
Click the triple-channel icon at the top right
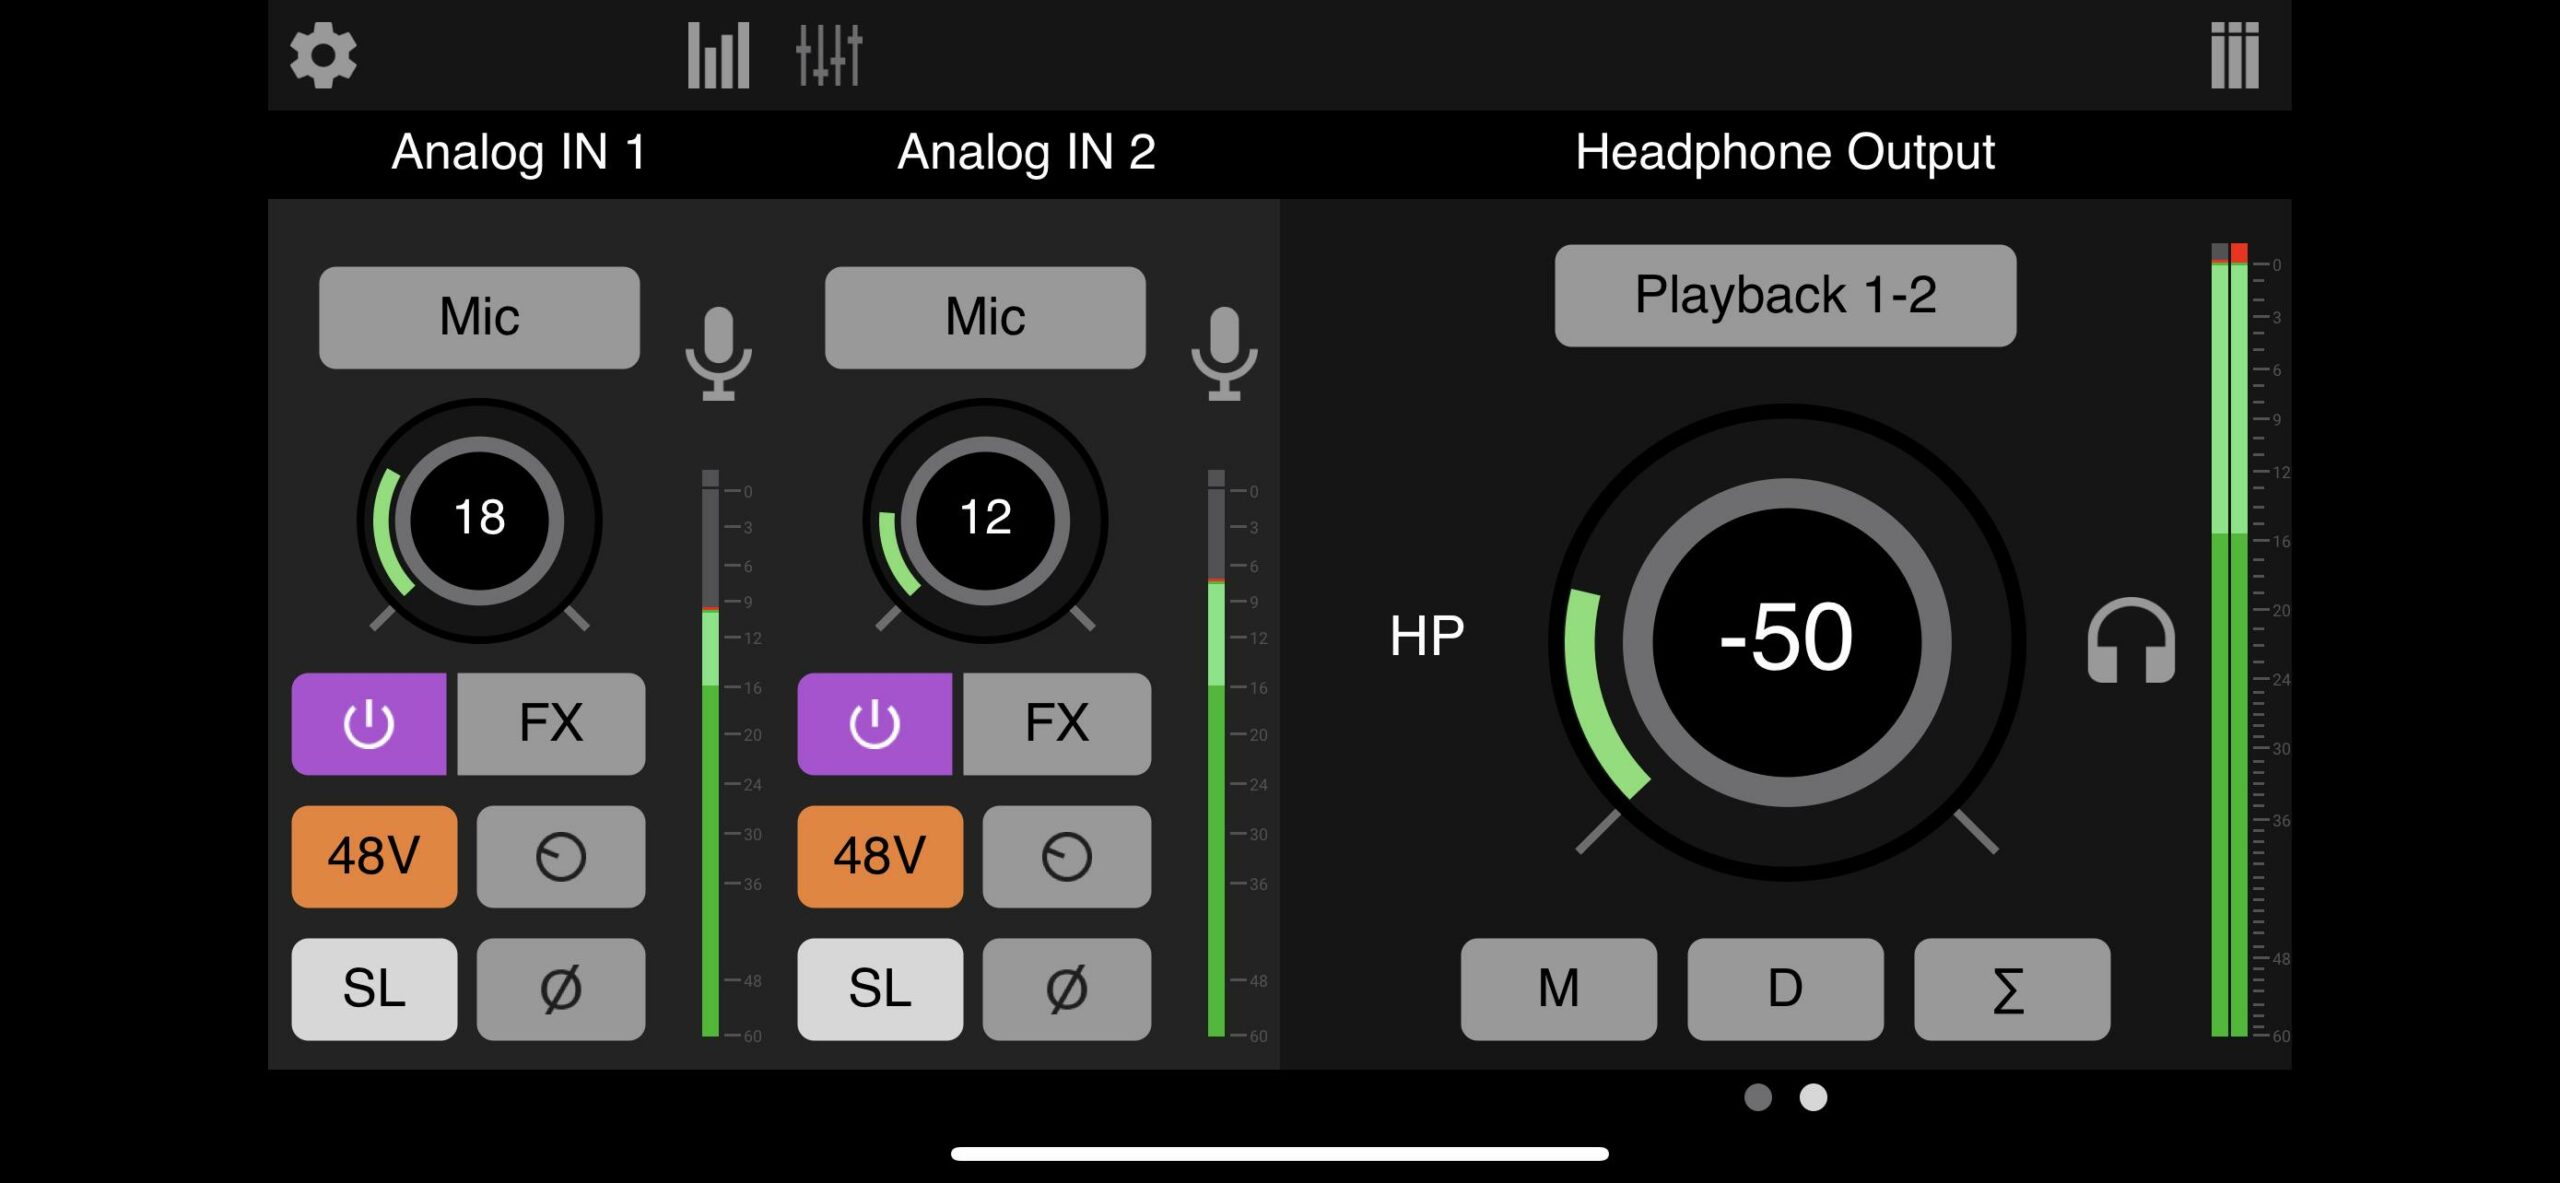click(x=2234, y=56)
